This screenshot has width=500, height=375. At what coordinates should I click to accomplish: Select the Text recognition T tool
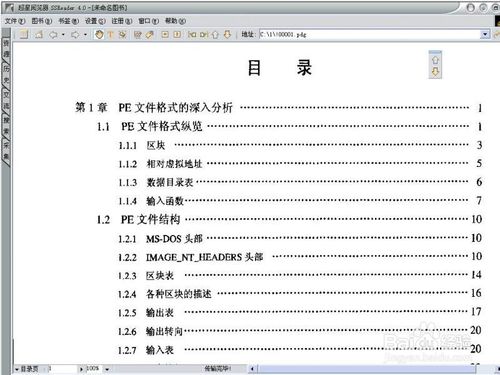(x=111, y=34)
